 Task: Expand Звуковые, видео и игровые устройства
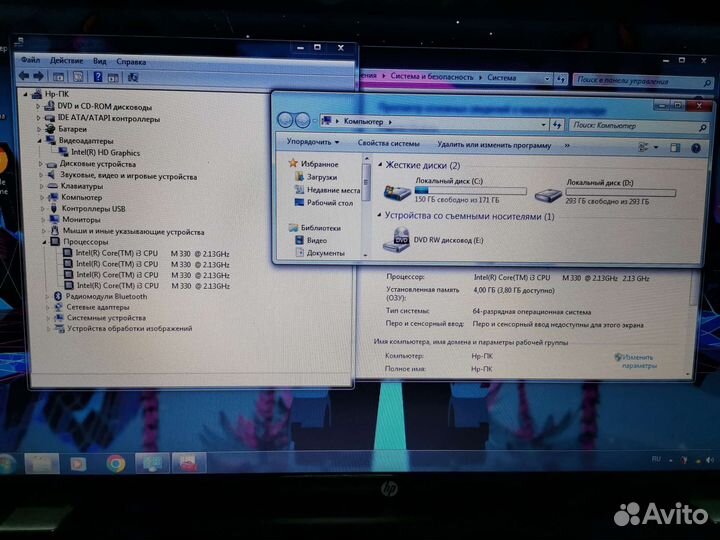pyautogui.click(x=41, y=175)
